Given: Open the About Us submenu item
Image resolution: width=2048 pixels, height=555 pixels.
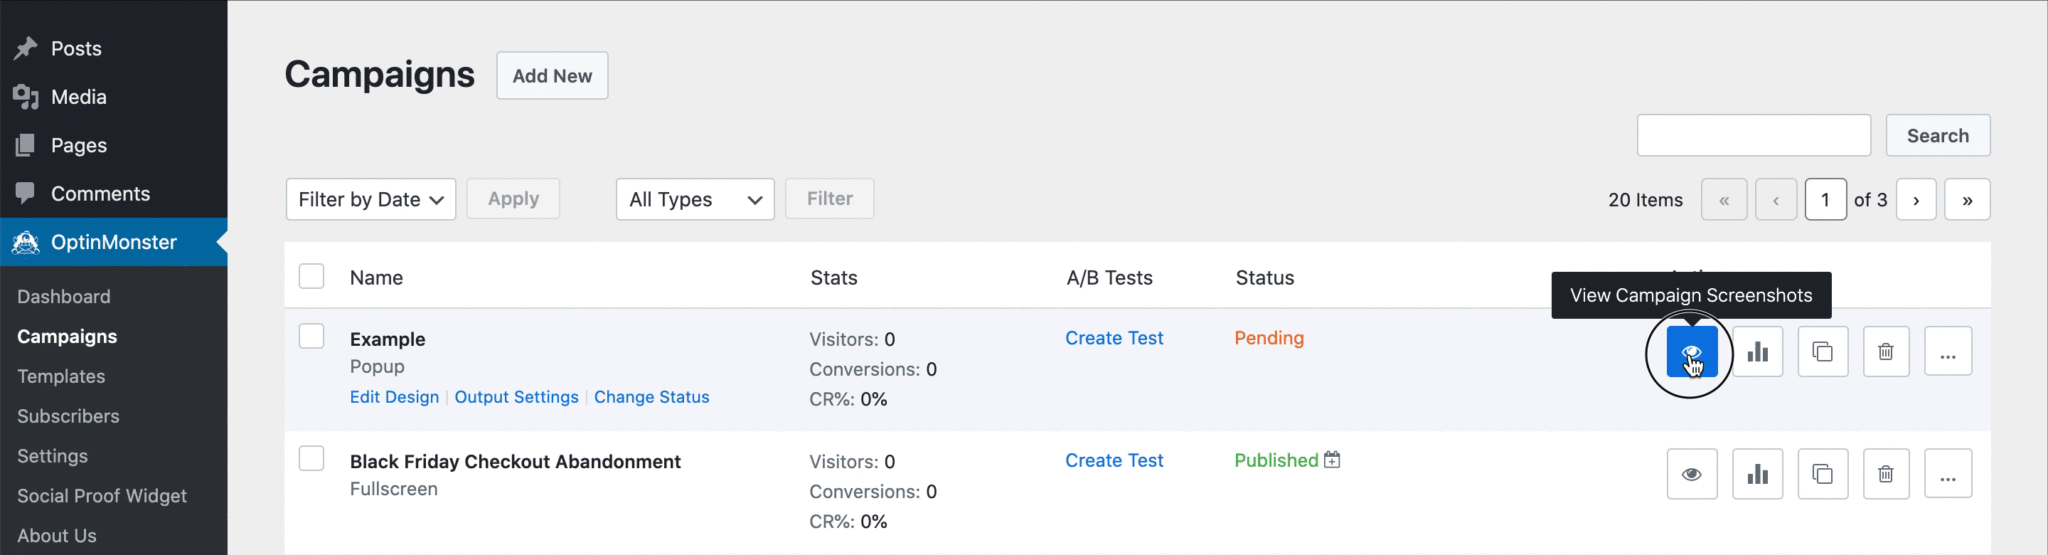Looking at the screenshot, I should pyautogui.click(x=57, y=536).
